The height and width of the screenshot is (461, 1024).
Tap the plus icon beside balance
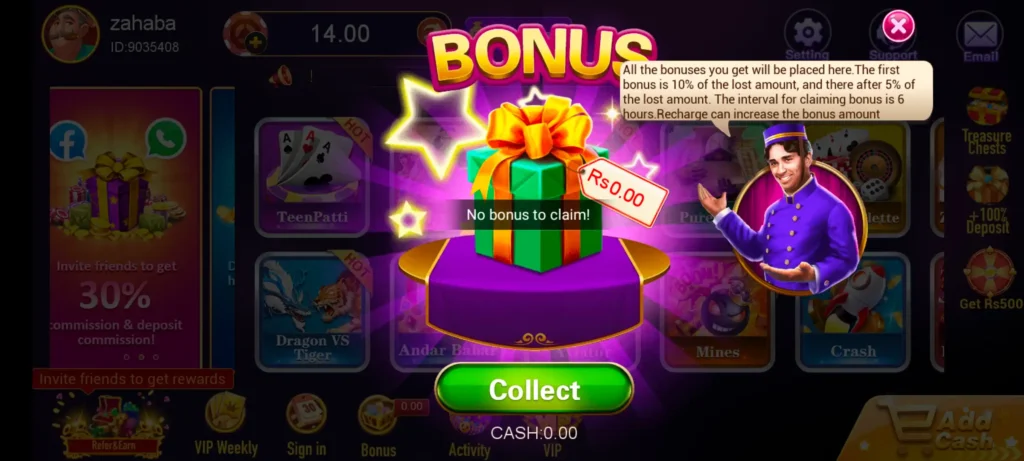(x=255, y=44)
